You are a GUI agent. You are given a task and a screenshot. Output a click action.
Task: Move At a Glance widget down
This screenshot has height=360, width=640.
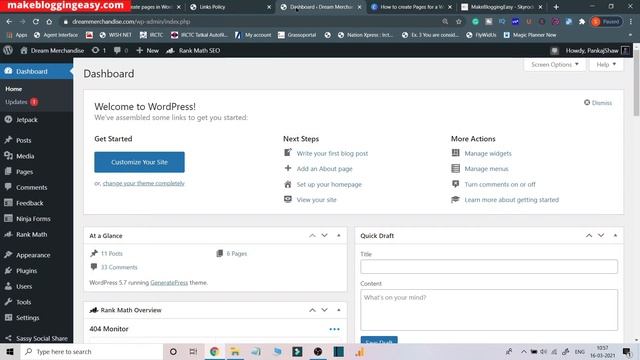pyautogui.click(x=324, y=236)
